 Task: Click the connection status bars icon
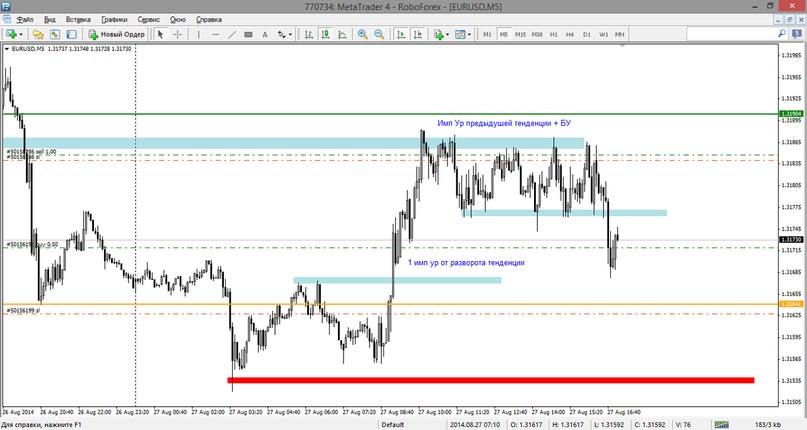722,424
